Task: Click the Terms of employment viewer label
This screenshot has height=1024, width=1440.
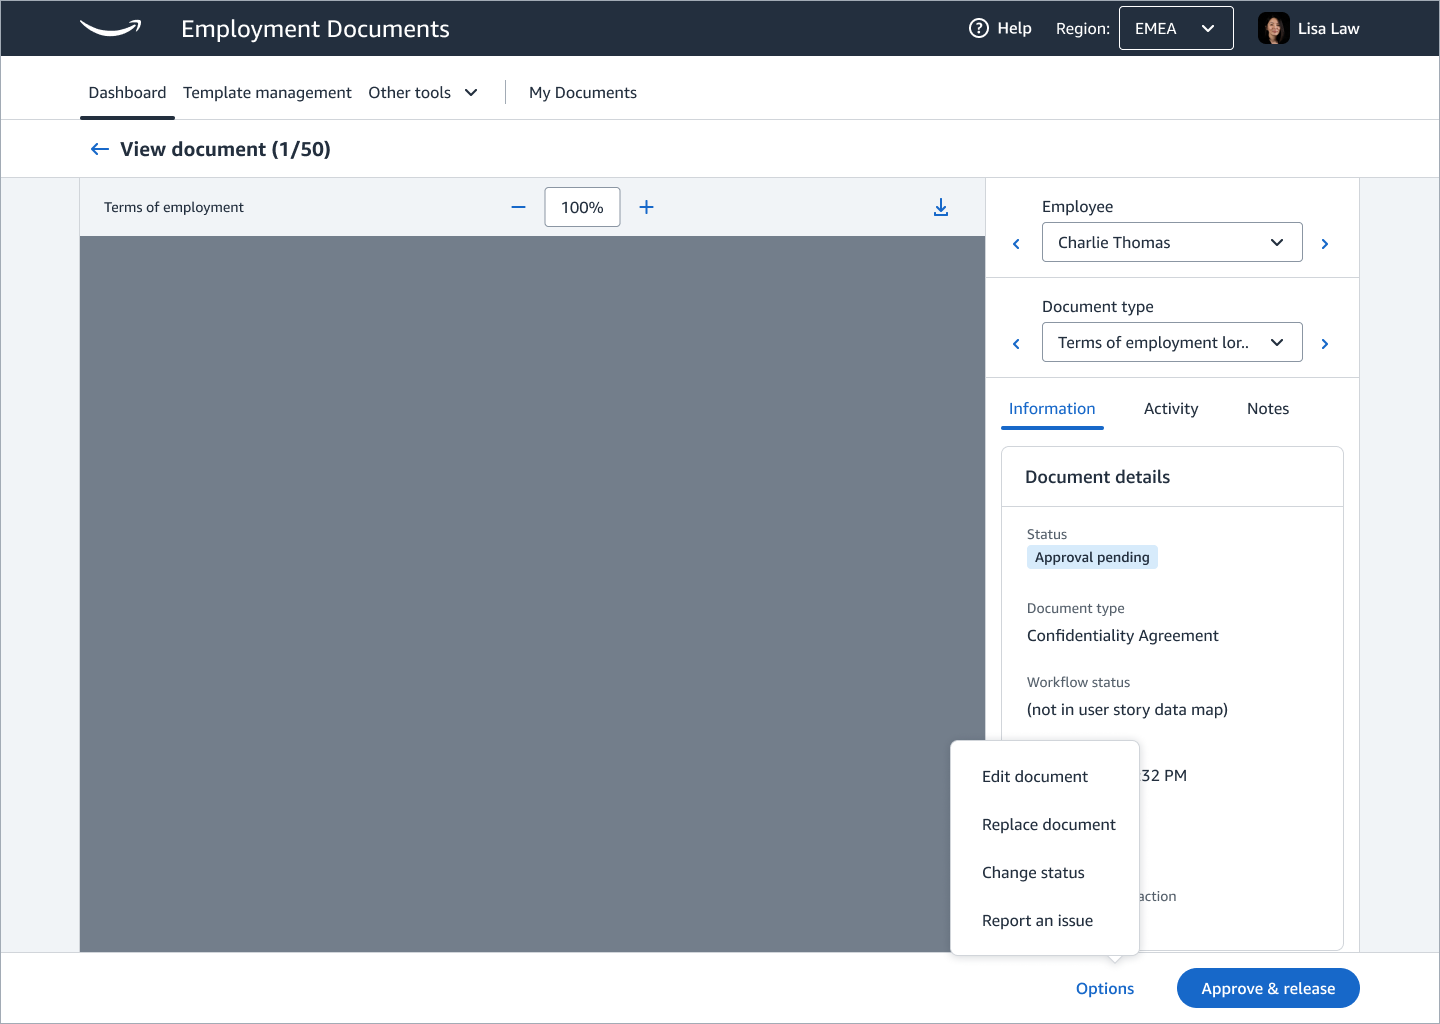Action: click(x=174, y=207)
